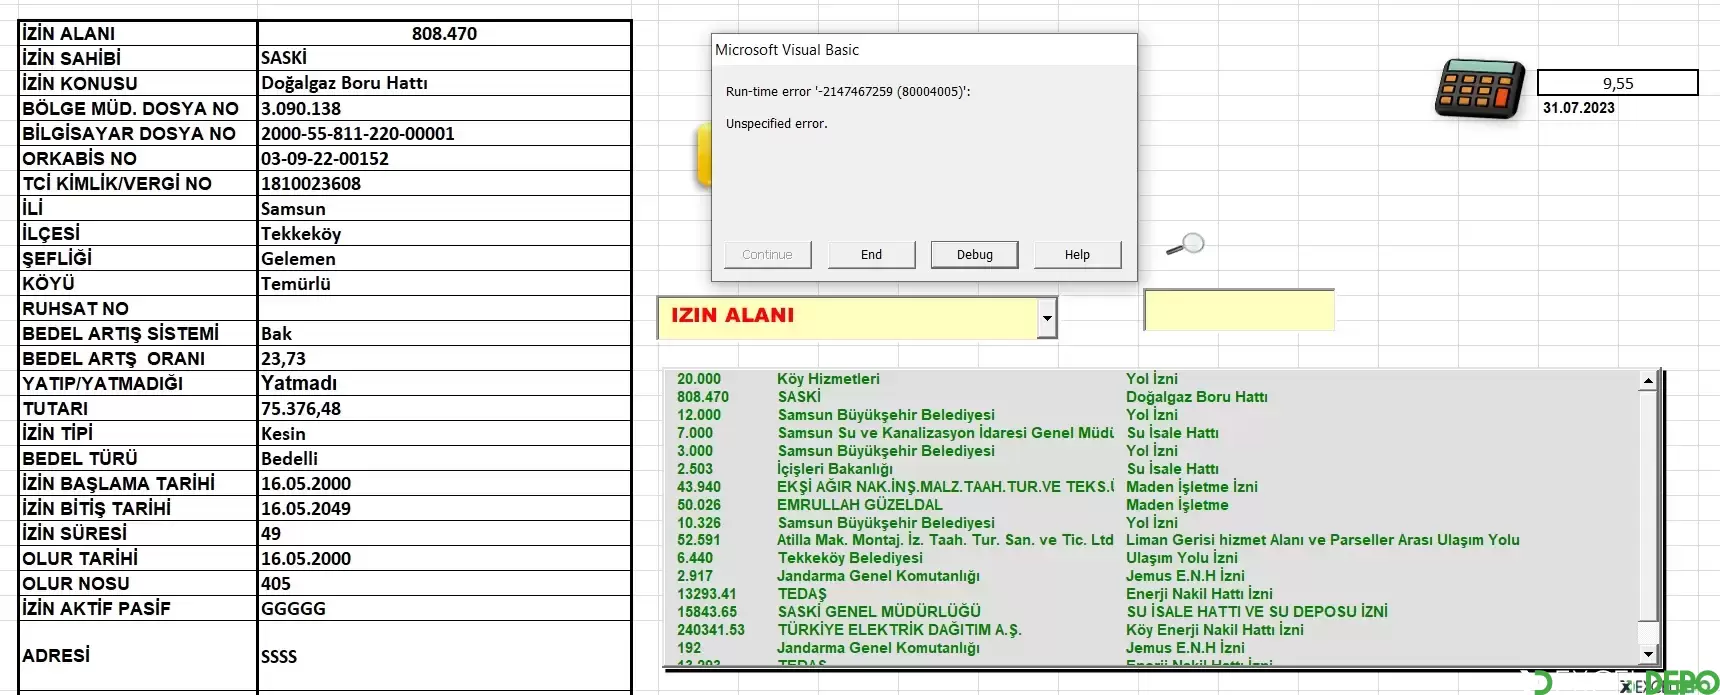The width and height of the screenshot is (1720, 695).
Task: Click the Debug button
Action: click(x=974, y=255)
